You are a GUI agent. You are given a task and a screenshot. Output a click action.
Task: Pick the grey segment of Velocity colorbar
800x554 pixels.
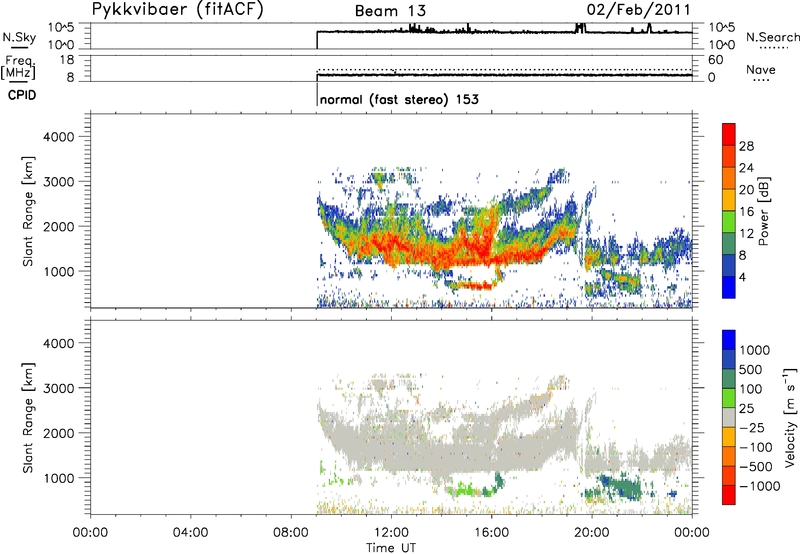[x=729, y=417]
